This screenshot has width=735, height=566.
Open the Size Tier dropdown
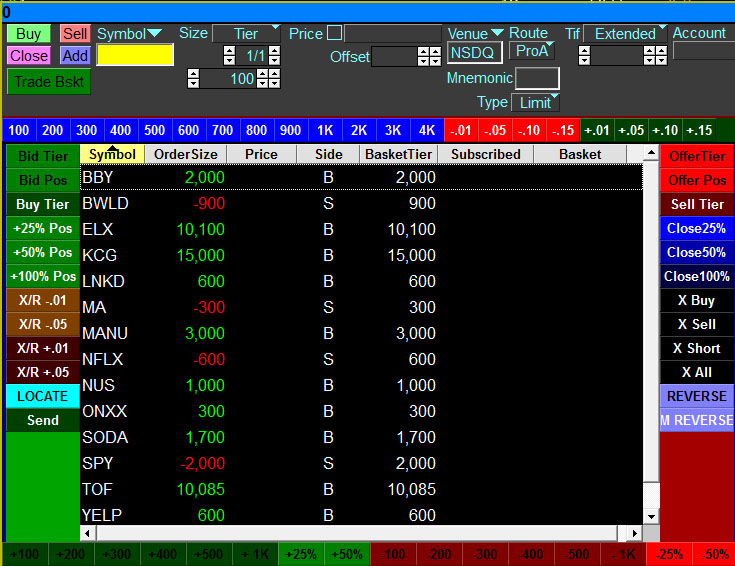(x=246, y=34)
